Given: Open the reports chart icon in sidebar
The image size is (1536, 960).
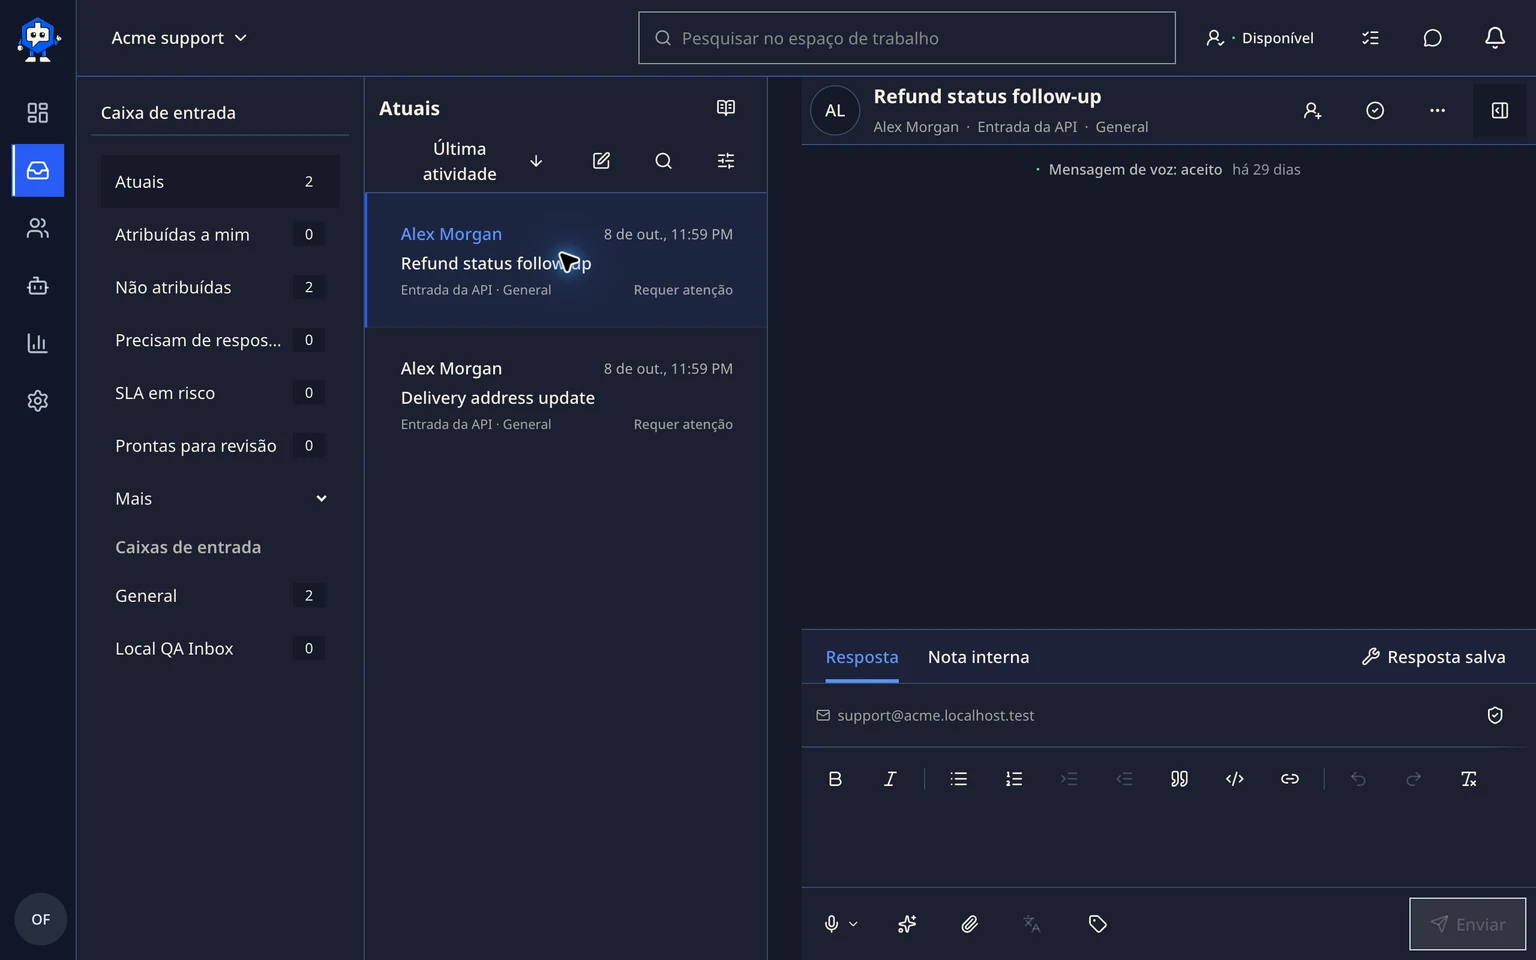Looking at the screenshot, I should [38, 343].
